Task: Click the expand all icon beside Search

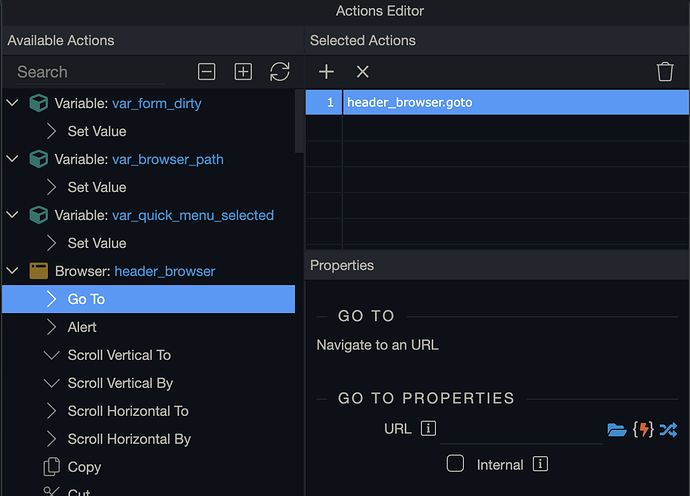Action: (243, 72)
